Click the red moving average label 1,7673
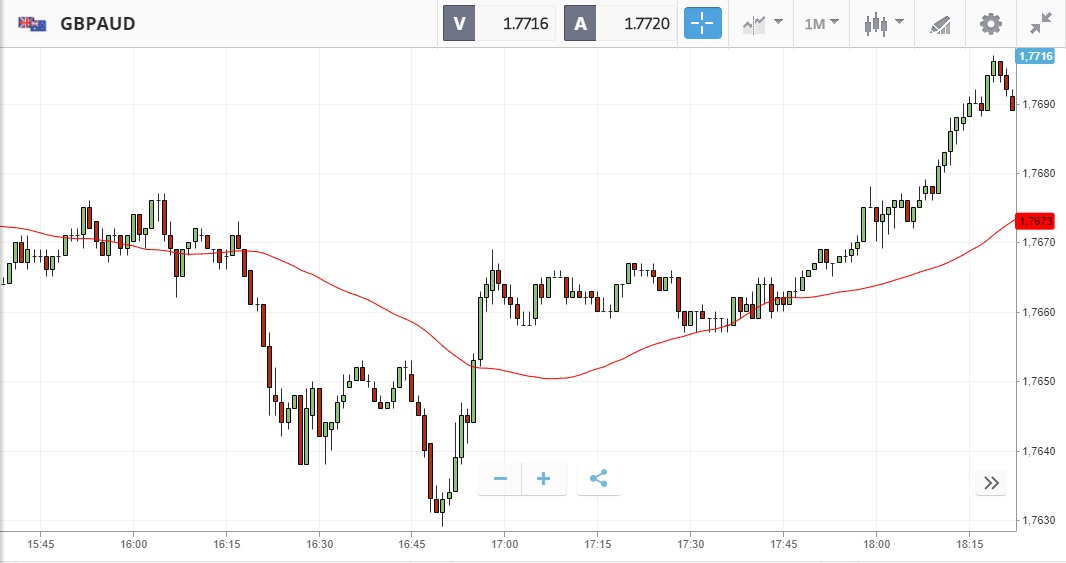The image size is (1066, 563). (1035, 221)
